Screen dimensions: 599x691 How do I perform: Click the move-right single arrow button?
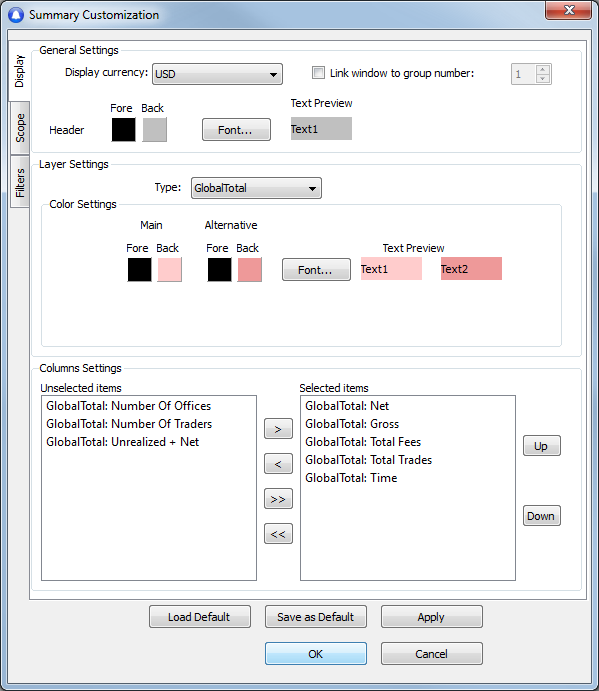click(278, 429)
